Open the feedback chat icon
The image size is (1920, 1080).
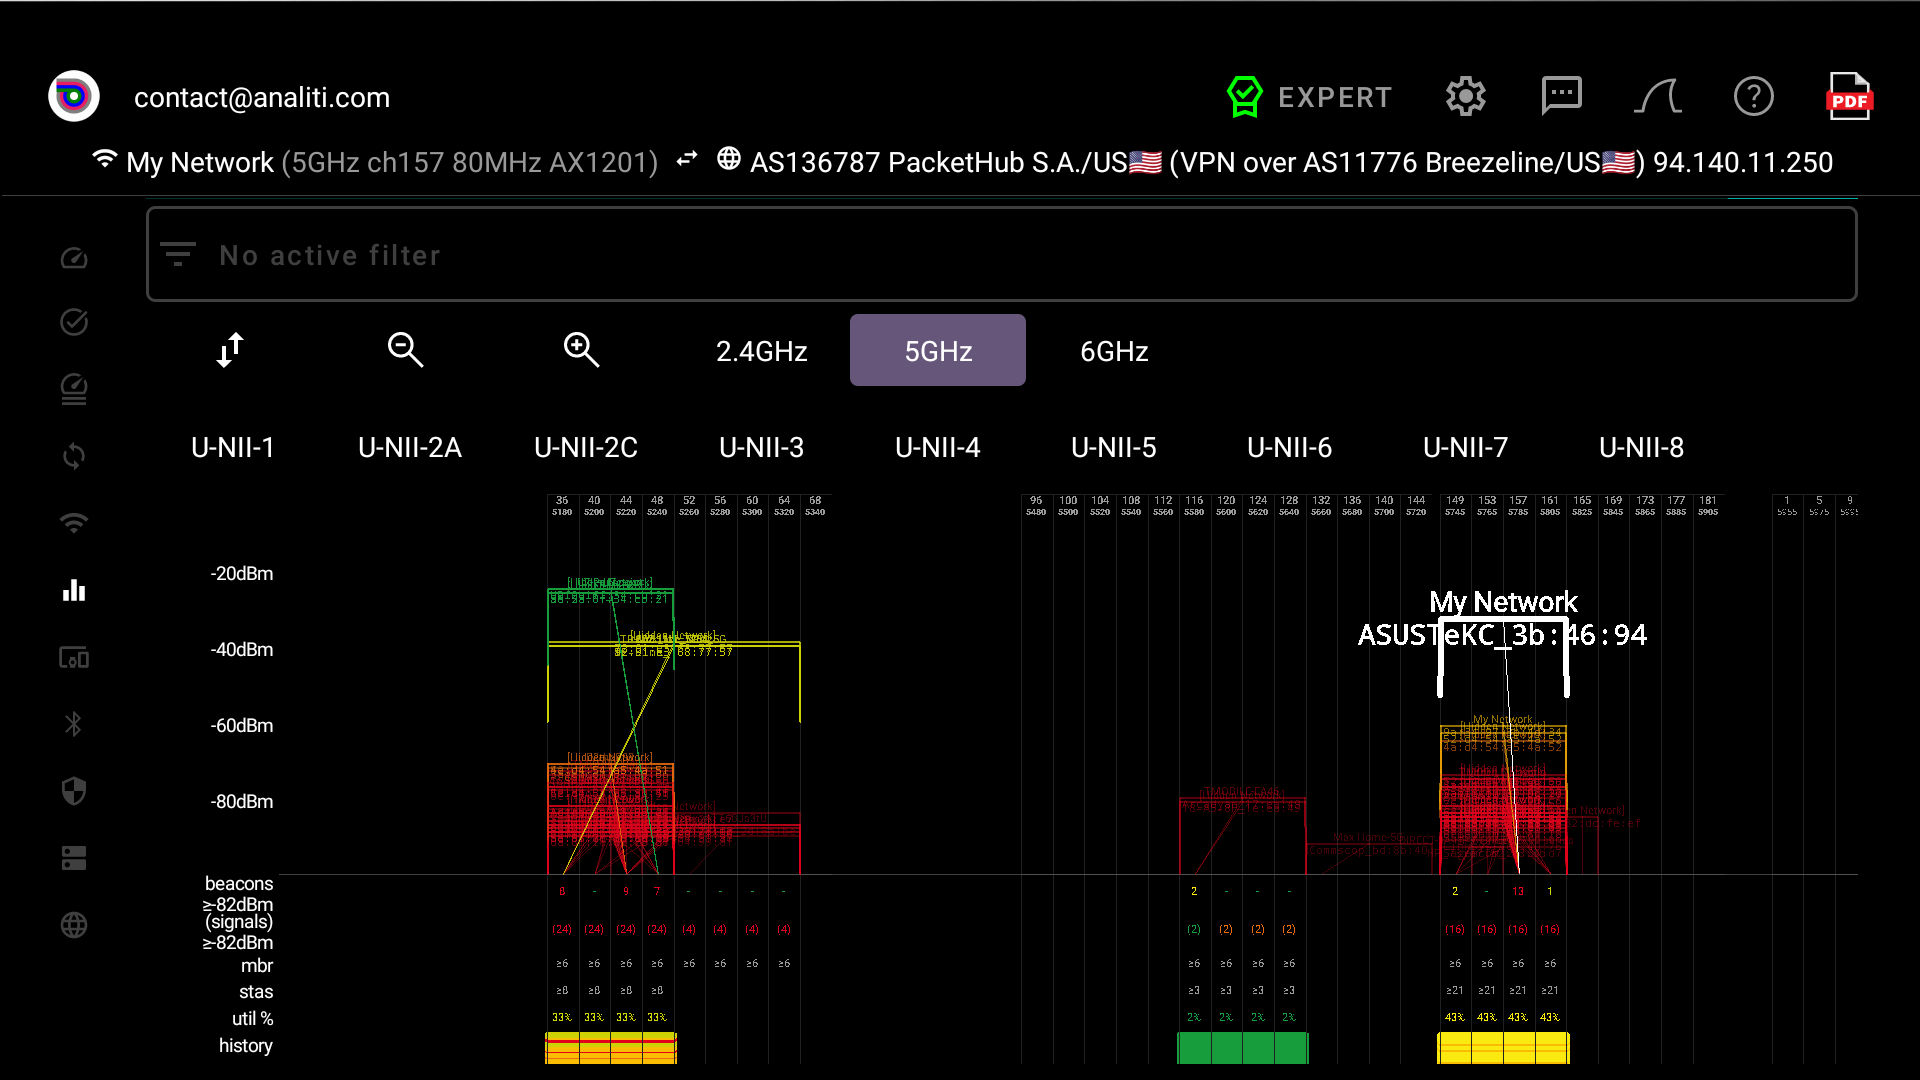click(1561, 96)
